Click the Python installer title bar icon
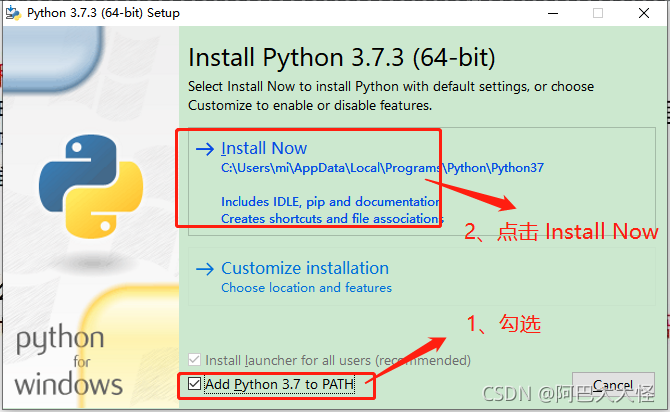The image size is (670, 412). (x=13, y=13)
